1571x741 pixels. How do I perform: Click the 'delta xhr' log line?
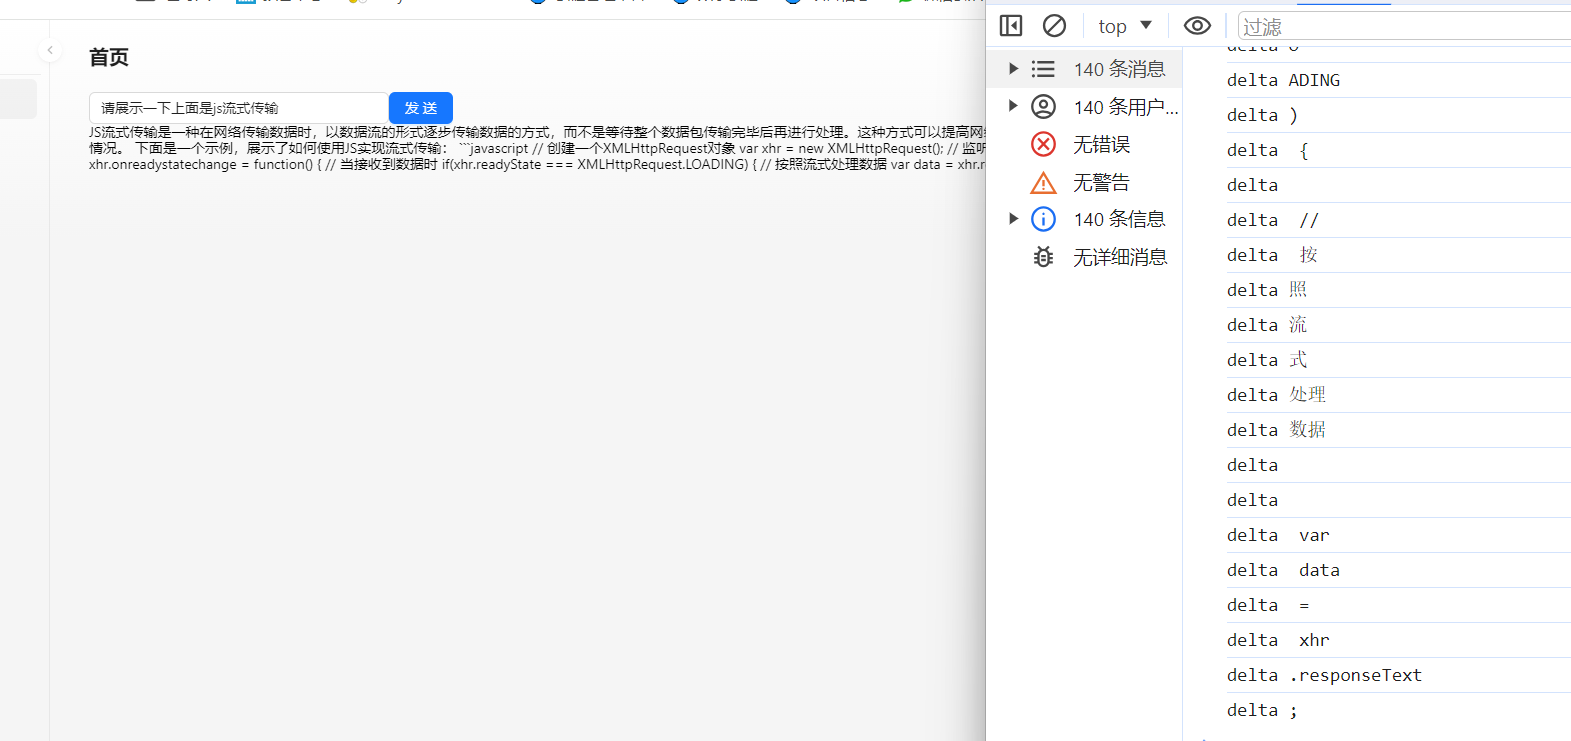click(x=1399, y=640)
